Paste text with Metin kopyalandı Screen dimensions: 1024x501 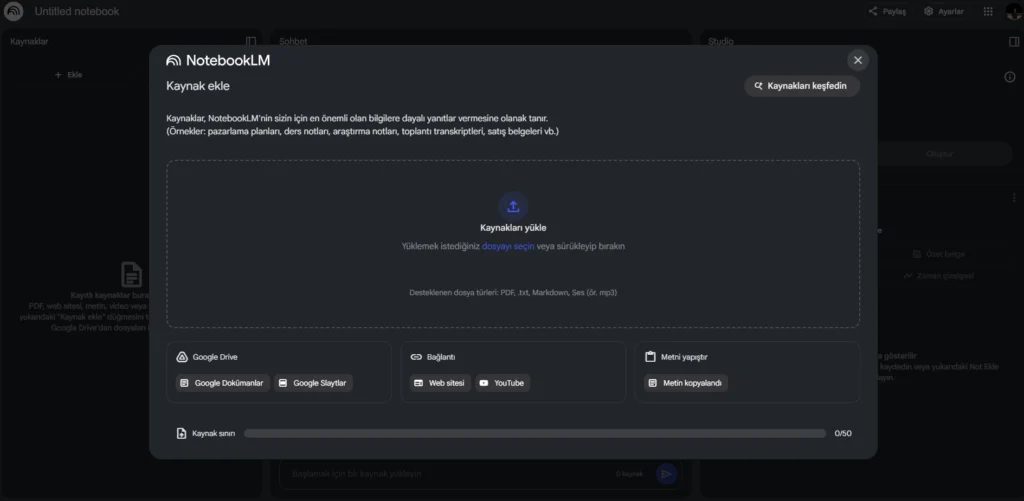686,383
